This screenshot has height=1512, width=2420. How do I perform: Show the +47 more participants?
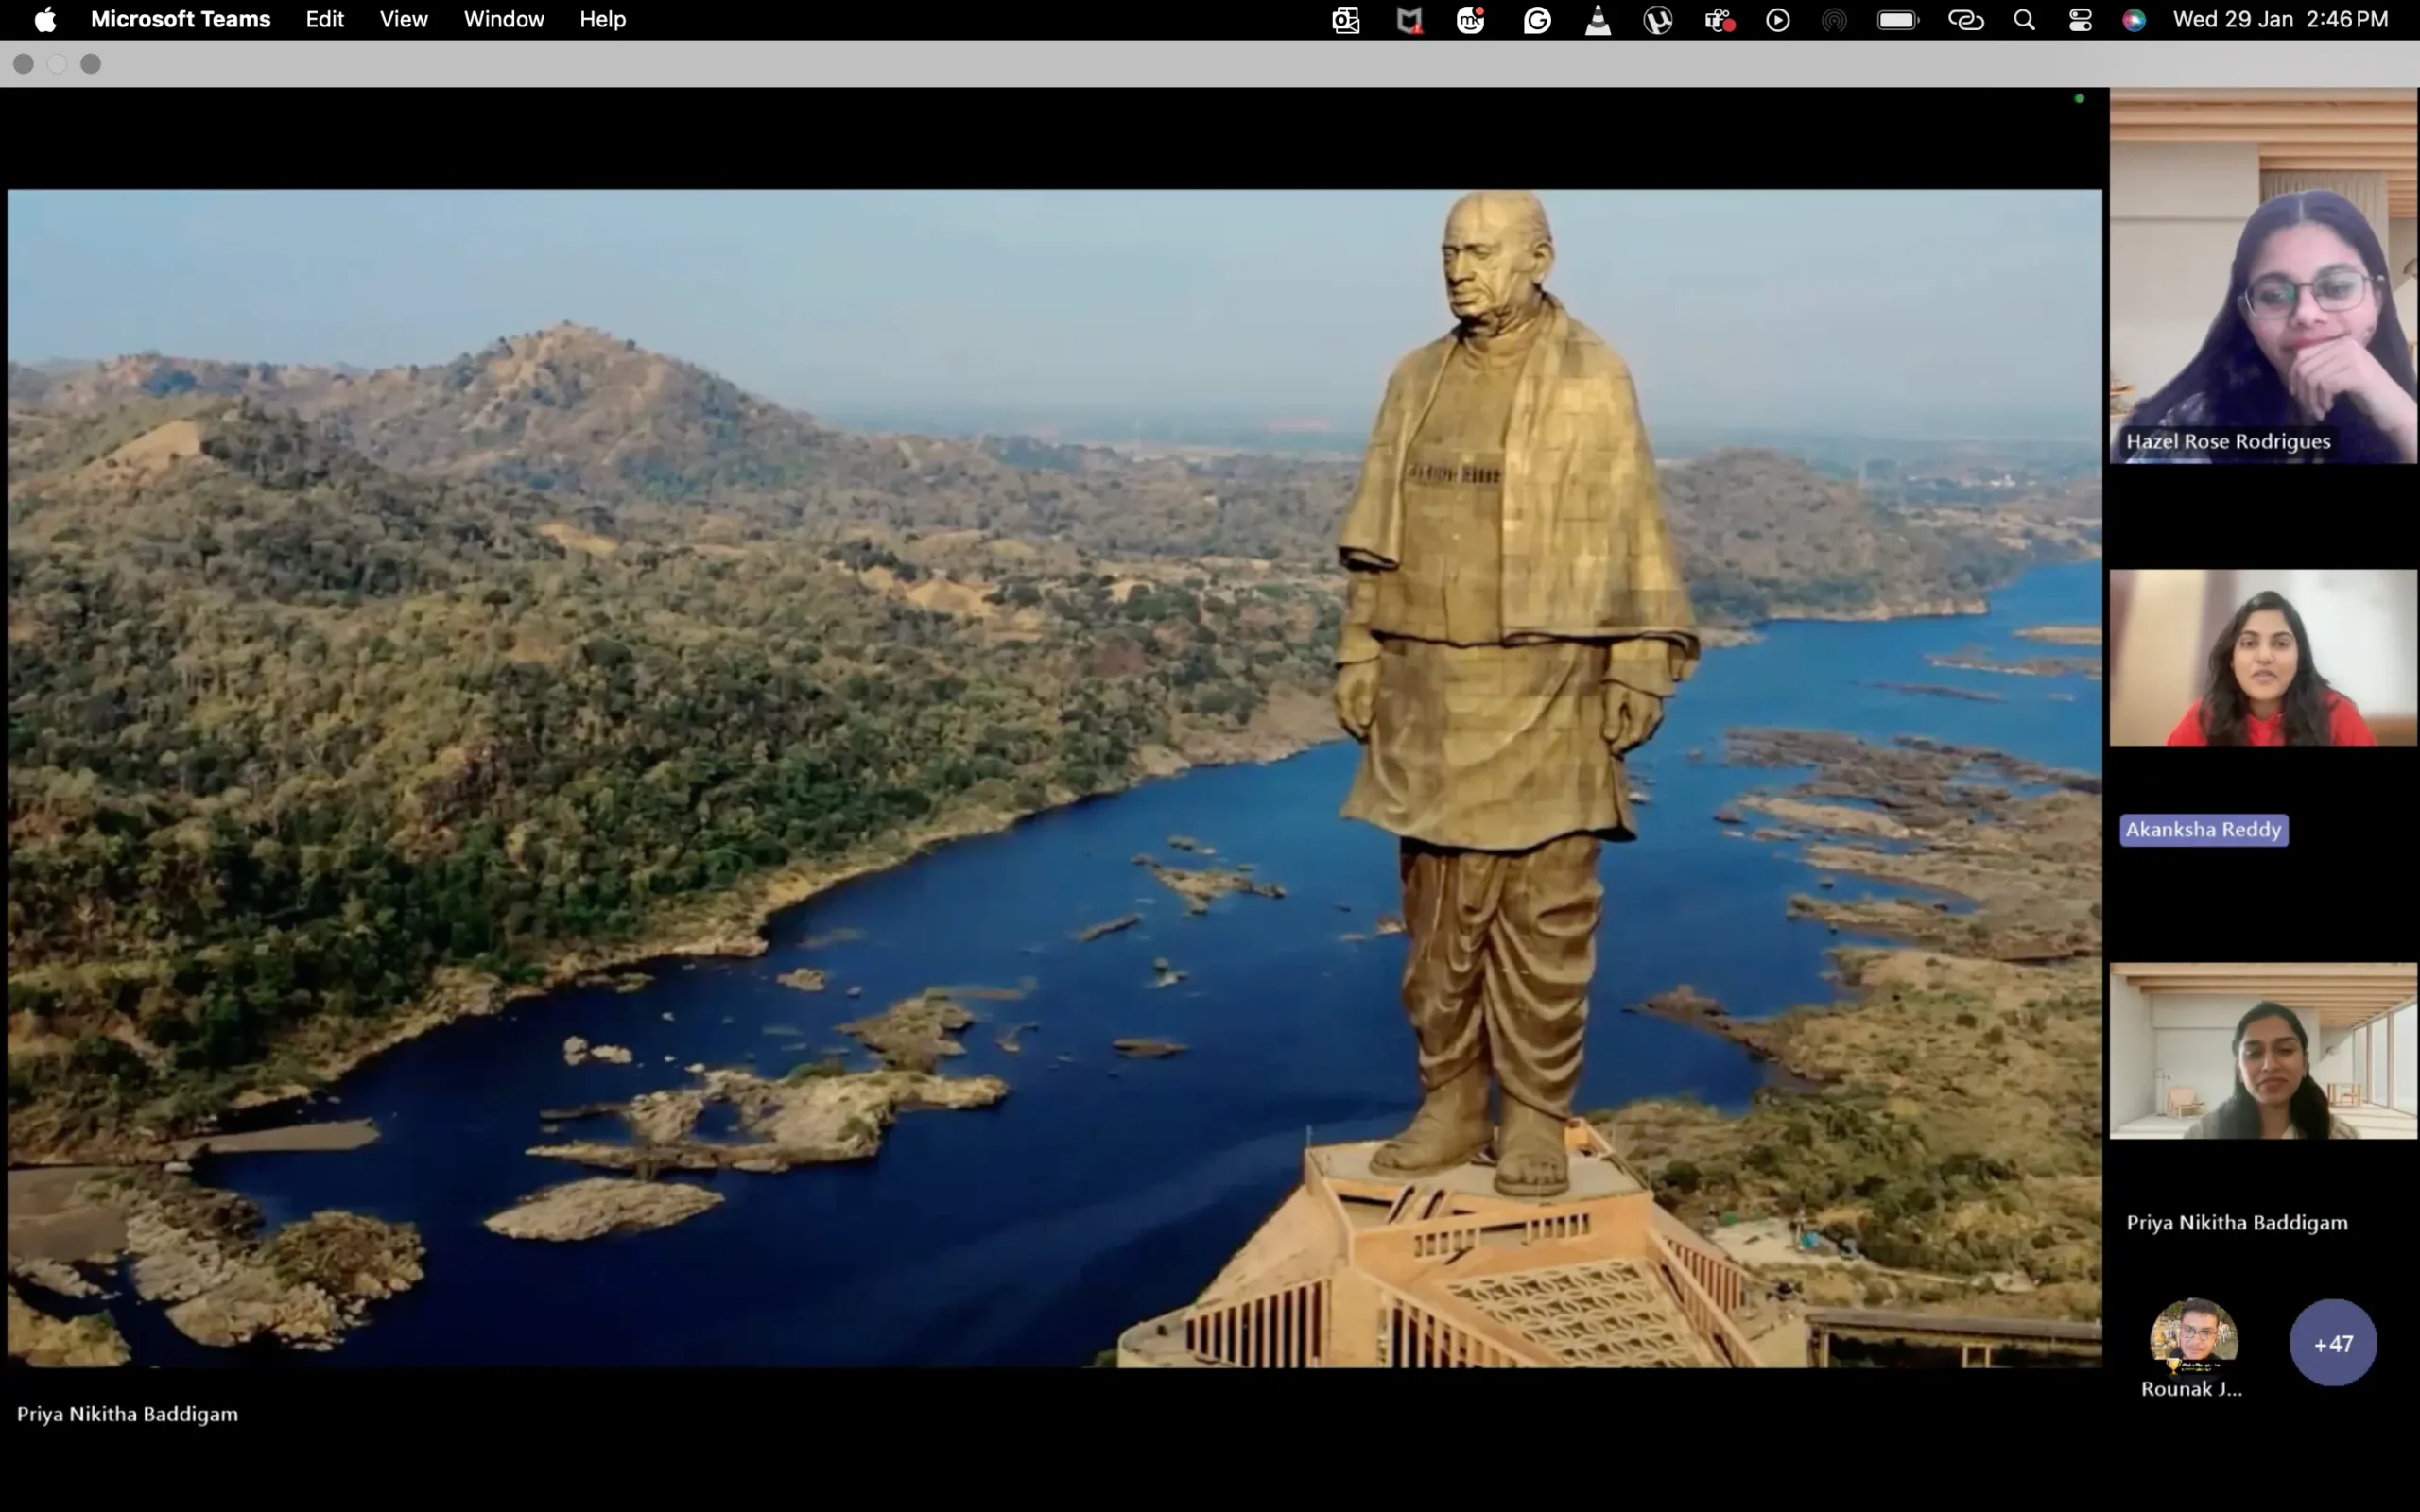(2332, 1343)
